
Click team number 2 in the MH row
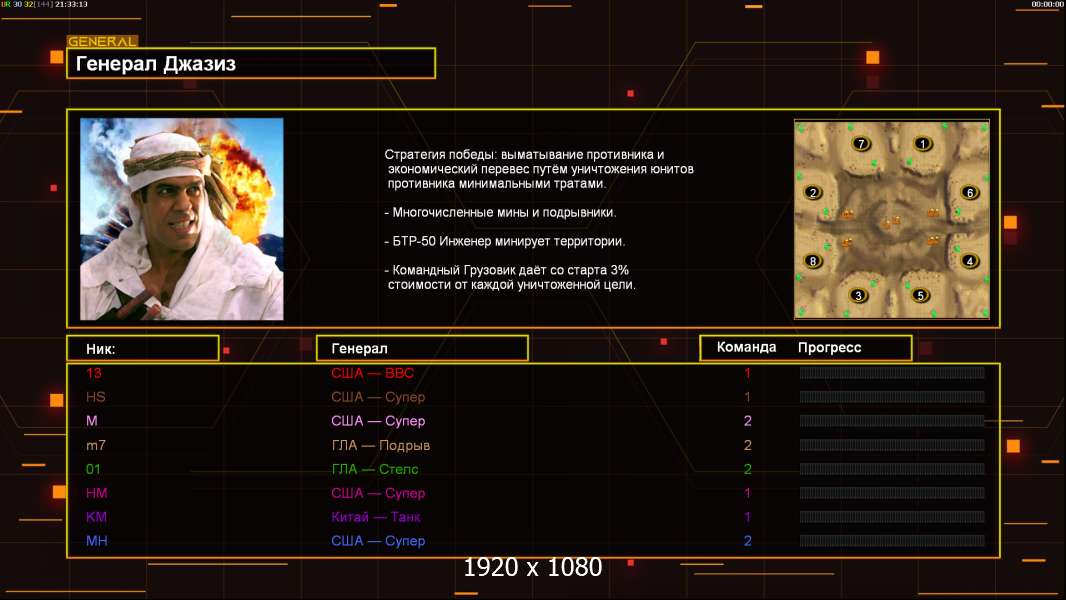click(748, 541)
